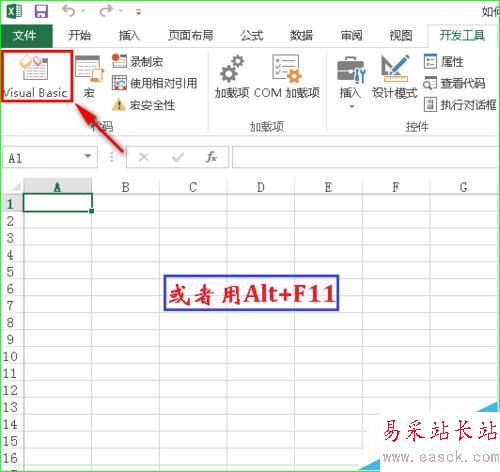This screenshot has width=500, height=472.
Task: Select column A header
Action: [58, 187]
